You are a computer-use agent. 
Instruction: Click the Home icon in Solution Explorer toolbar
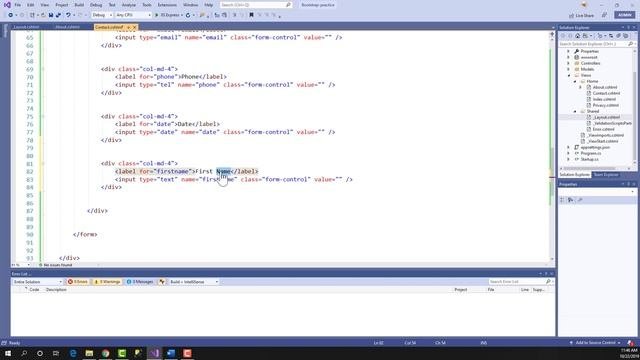point(577,36)
